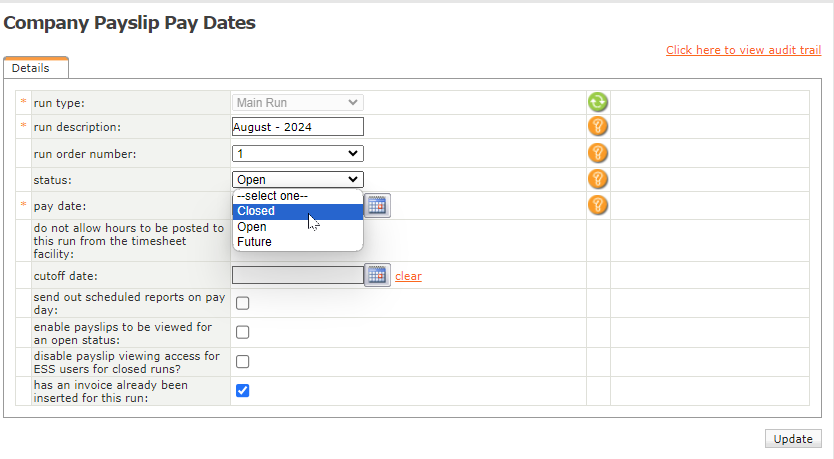Open the cutoff date calendar picker
This screenshot has width=834, height=459.
(377, 275)
